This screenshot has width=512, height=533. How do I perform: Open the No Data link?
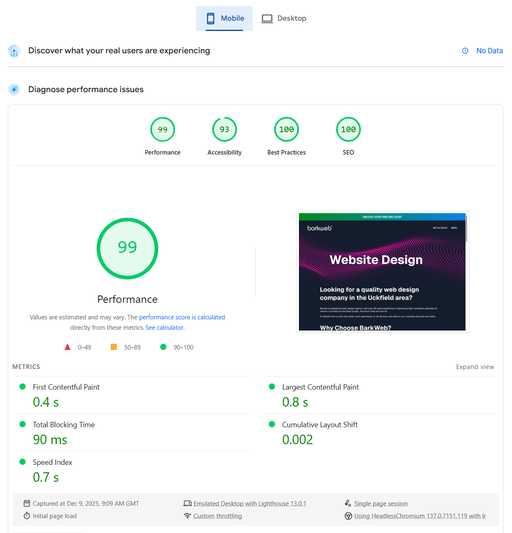pos(489,51)
